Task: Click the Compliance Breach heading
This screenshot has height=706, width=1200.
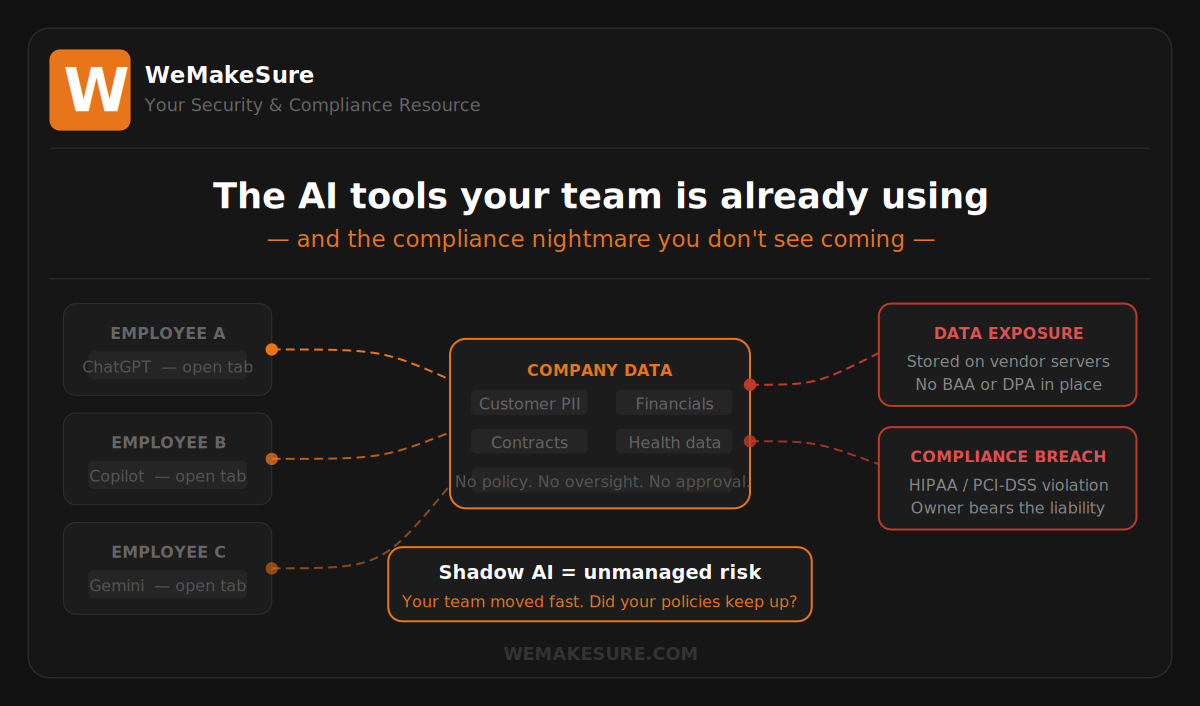Action: [x=1008, y=457]
